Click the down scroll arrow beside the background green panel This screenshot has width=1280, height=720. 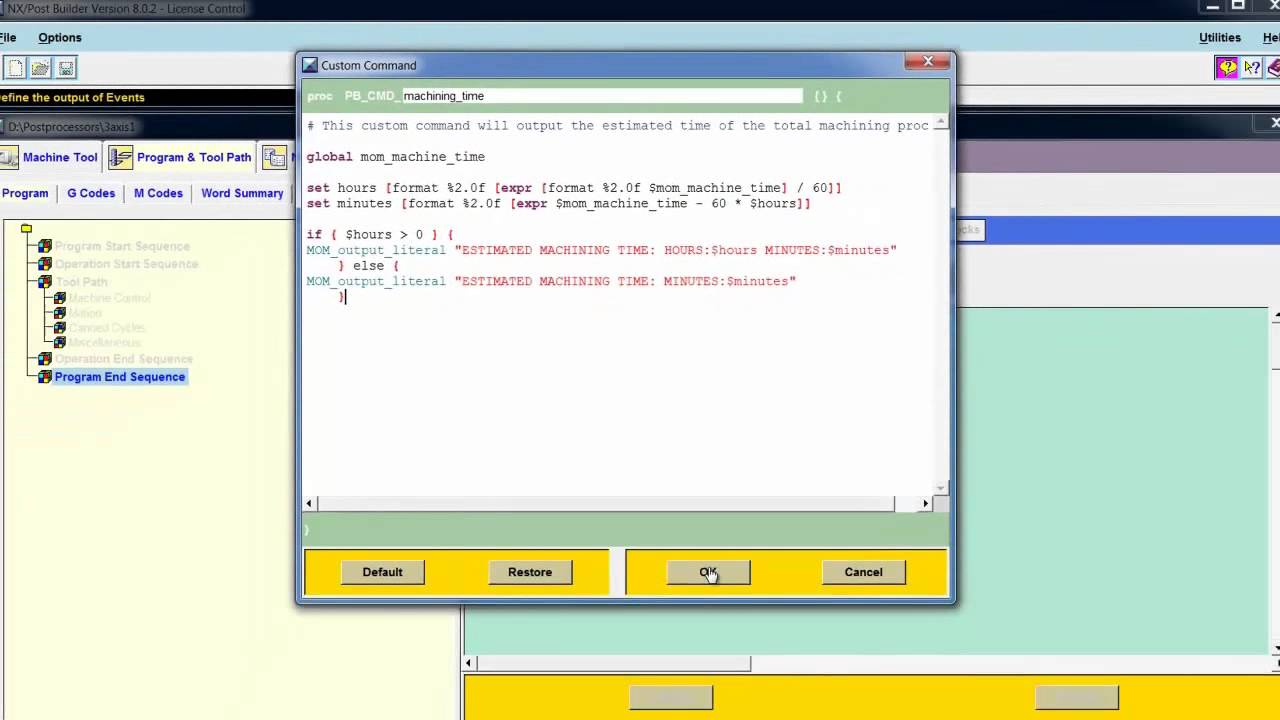coord(1275,649)
